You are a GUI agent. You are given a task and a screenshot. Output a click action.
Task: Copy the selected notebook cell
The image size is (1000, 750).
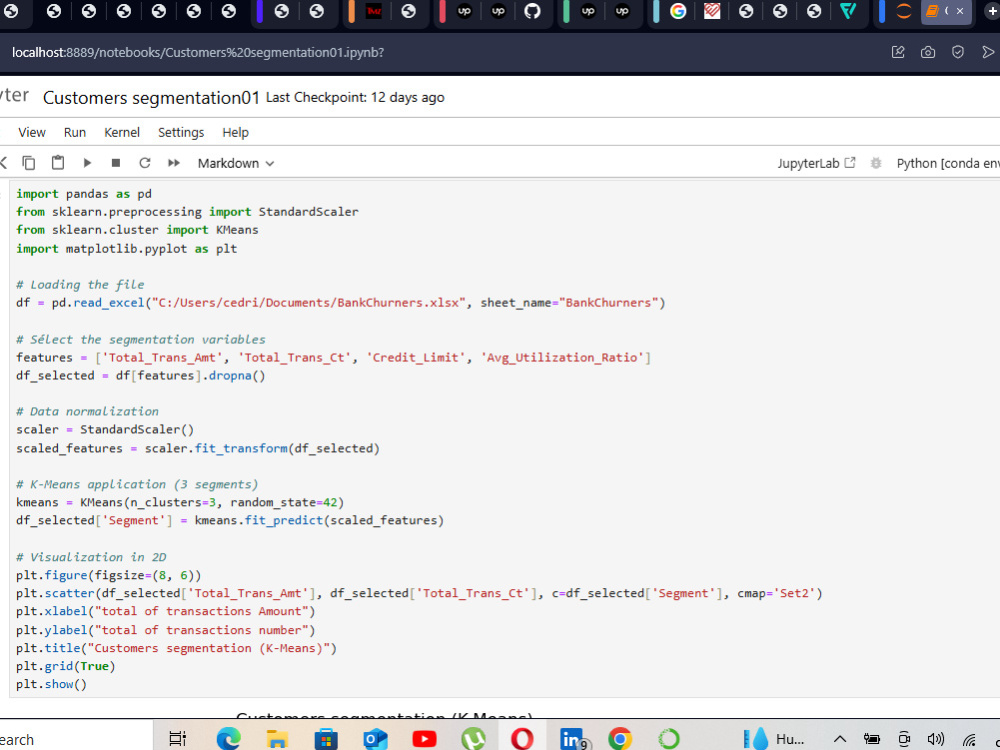pos(29,163)
